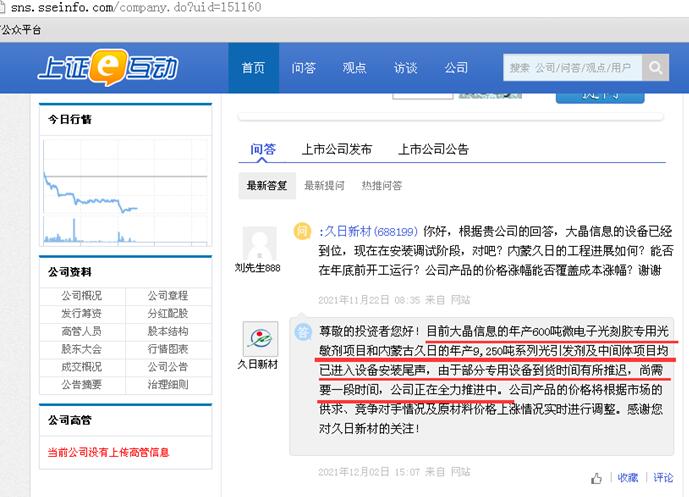This screenshot has height=497, width=689.
Task: Click the 刘先生888 username
Action: pyautogui.click(x=258, y=268)
